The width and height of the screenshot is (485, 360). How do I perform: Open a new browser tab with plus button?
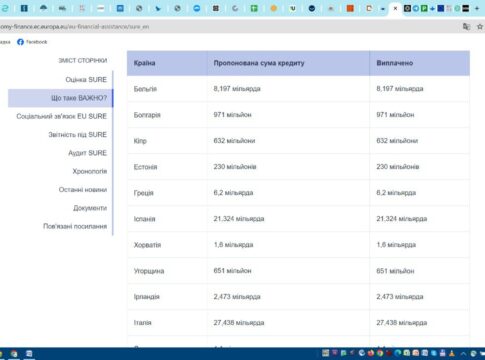(477, 8)
